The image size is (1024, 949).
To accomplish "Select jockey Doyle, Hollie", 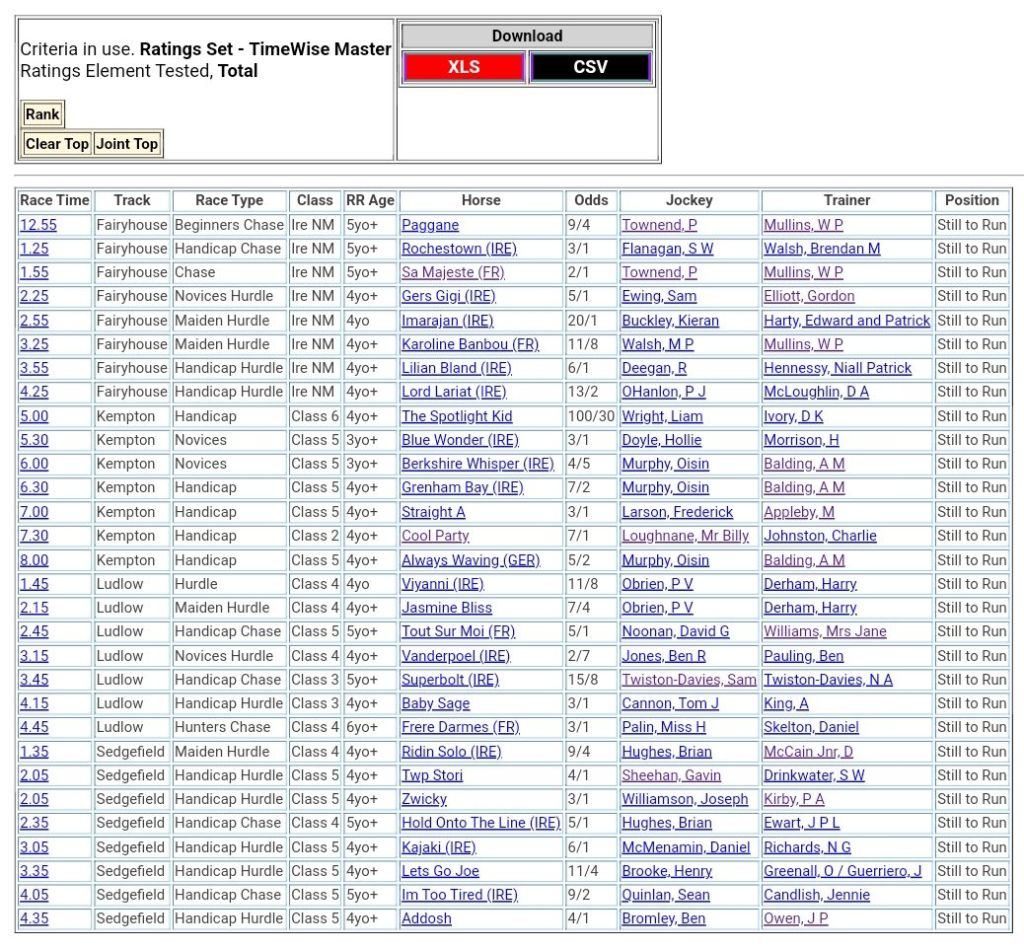I will (x=661, y=440).
